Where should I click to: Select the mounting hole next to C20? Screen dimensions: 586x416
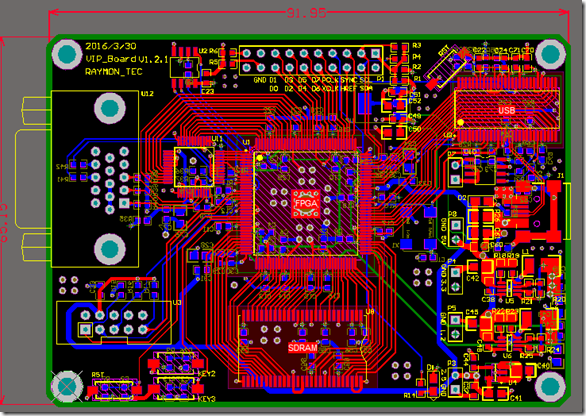(x=550, y=54)
